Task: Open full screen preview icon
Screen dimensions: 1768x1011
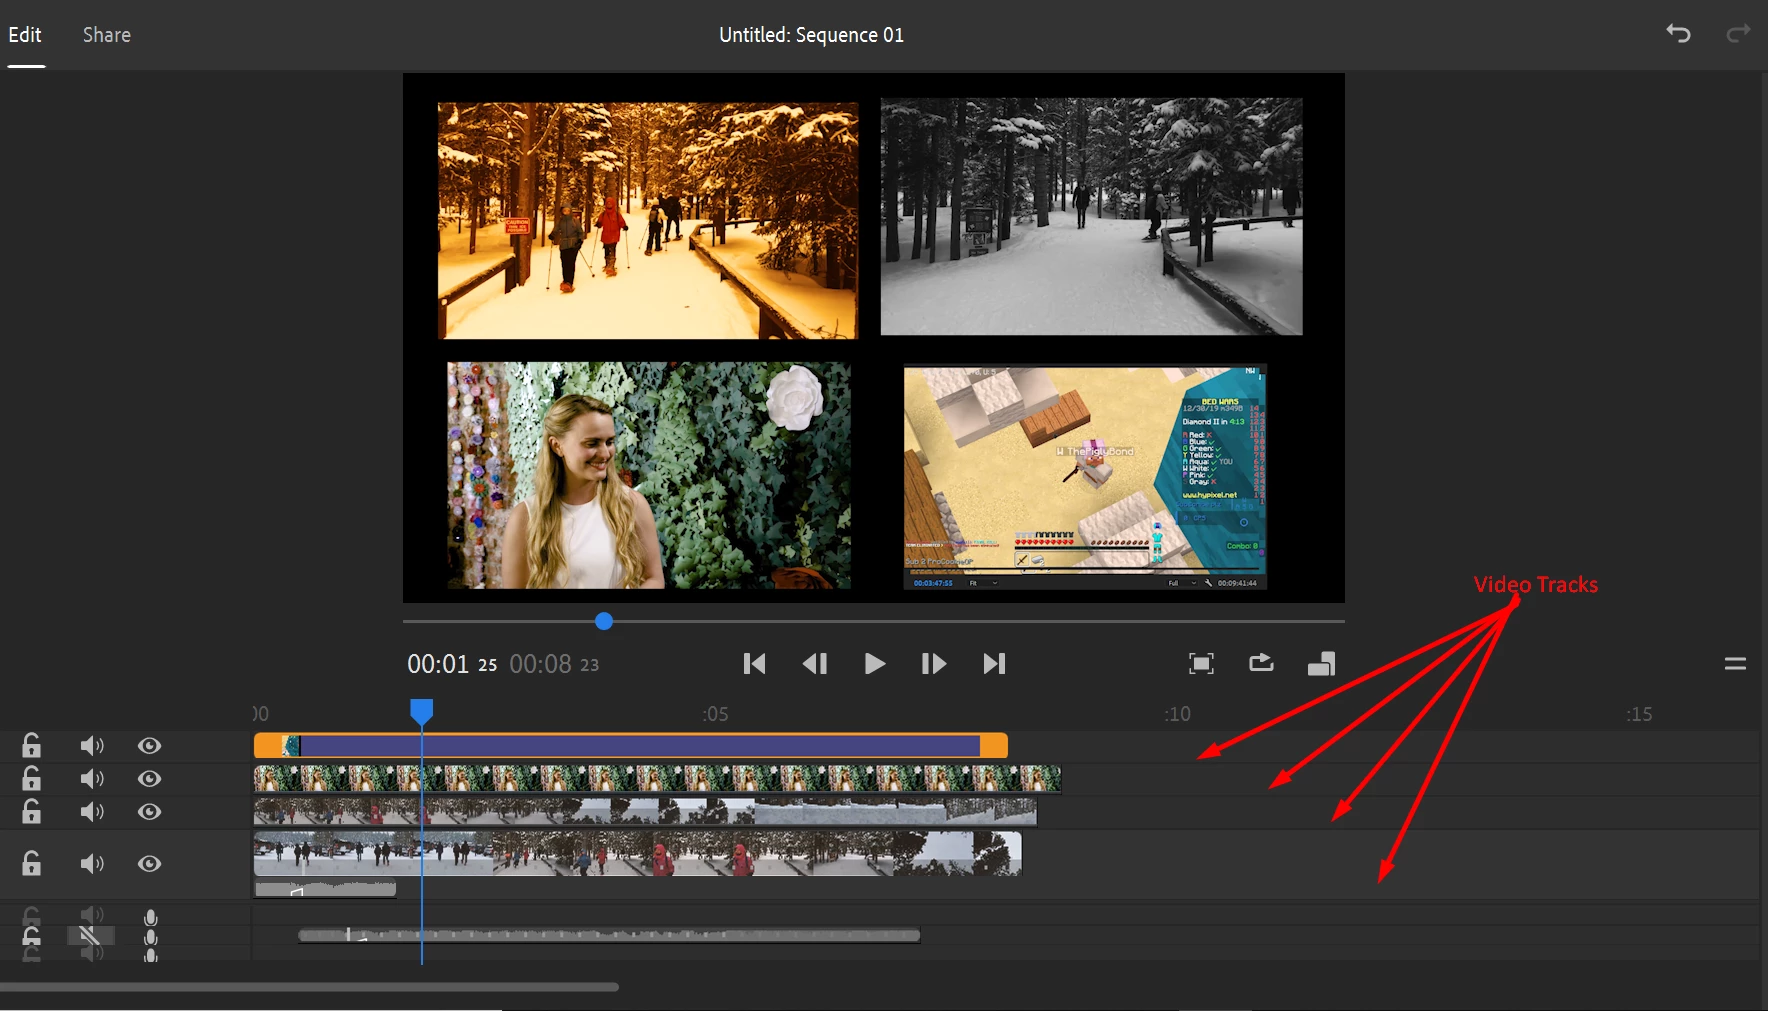Action: coord(1201,664)
